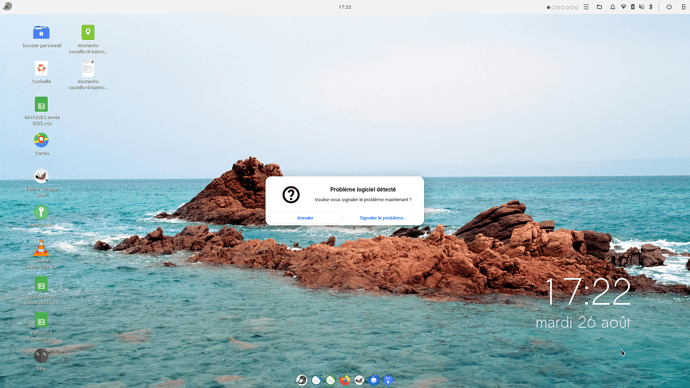This screenshot has height=388, width=690.
Task: Select the white document file icon on desktop
Action: pyautogui.click(x=88, y=69)
